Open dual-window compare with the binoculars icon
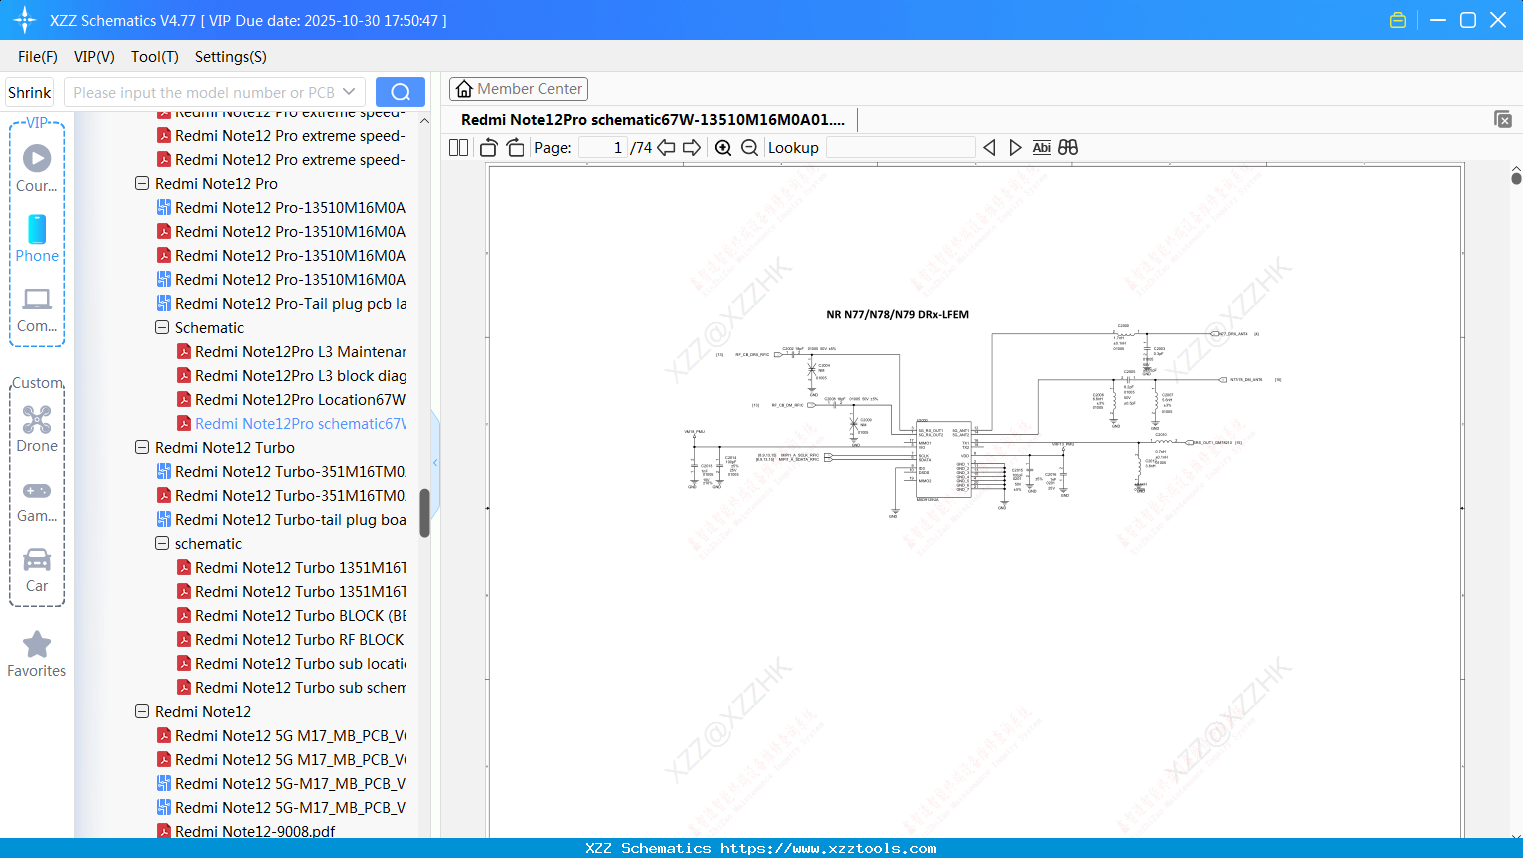The width and height of the screenshot is (1523, 858). pyautogui.click(x=1067, y=147)
